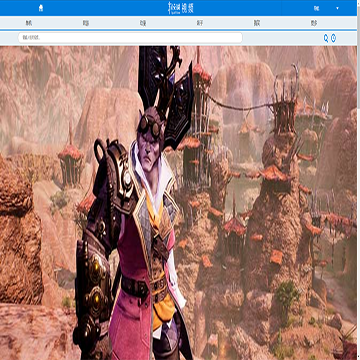The image size is (360, 360).
Task: Click the scrollbar track below the thumb
Action: [x=358, y=233]
